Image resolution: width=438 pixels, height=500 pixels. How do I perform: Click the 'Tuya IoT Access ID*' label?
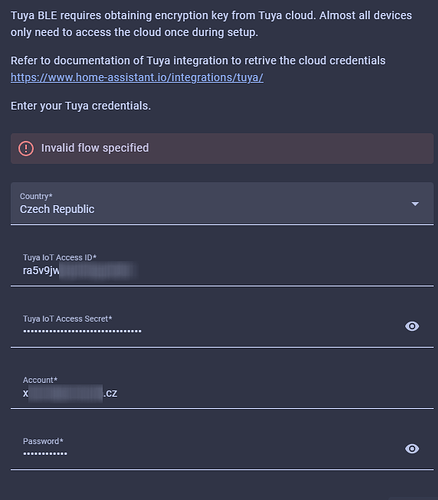(60, 257)
